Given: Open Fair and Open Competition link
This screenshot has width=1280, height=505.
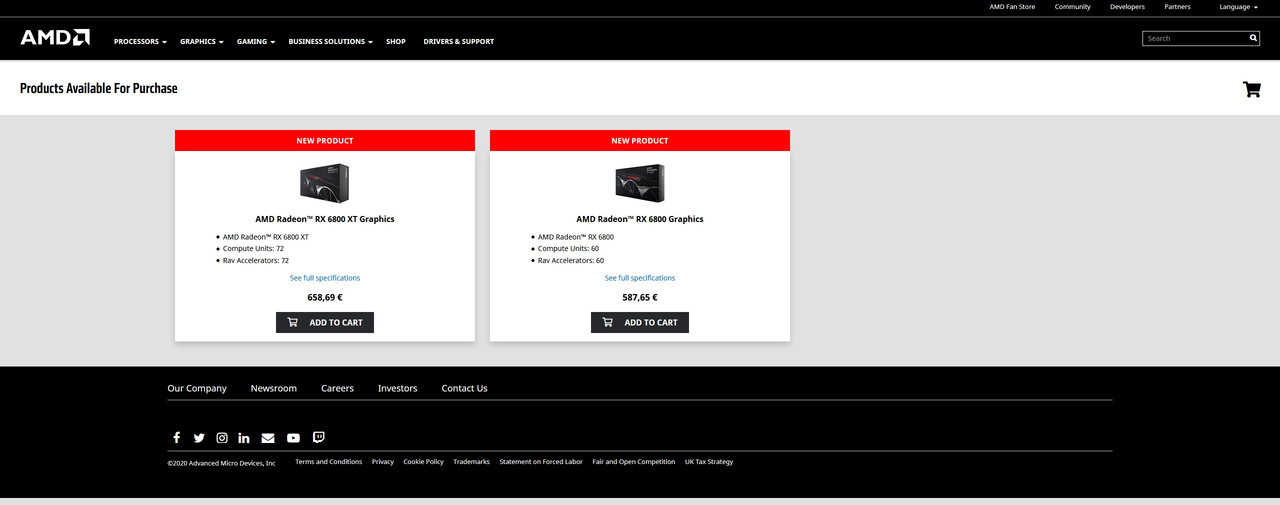Looking at the screenshot, I should click(x=634, y=462).
